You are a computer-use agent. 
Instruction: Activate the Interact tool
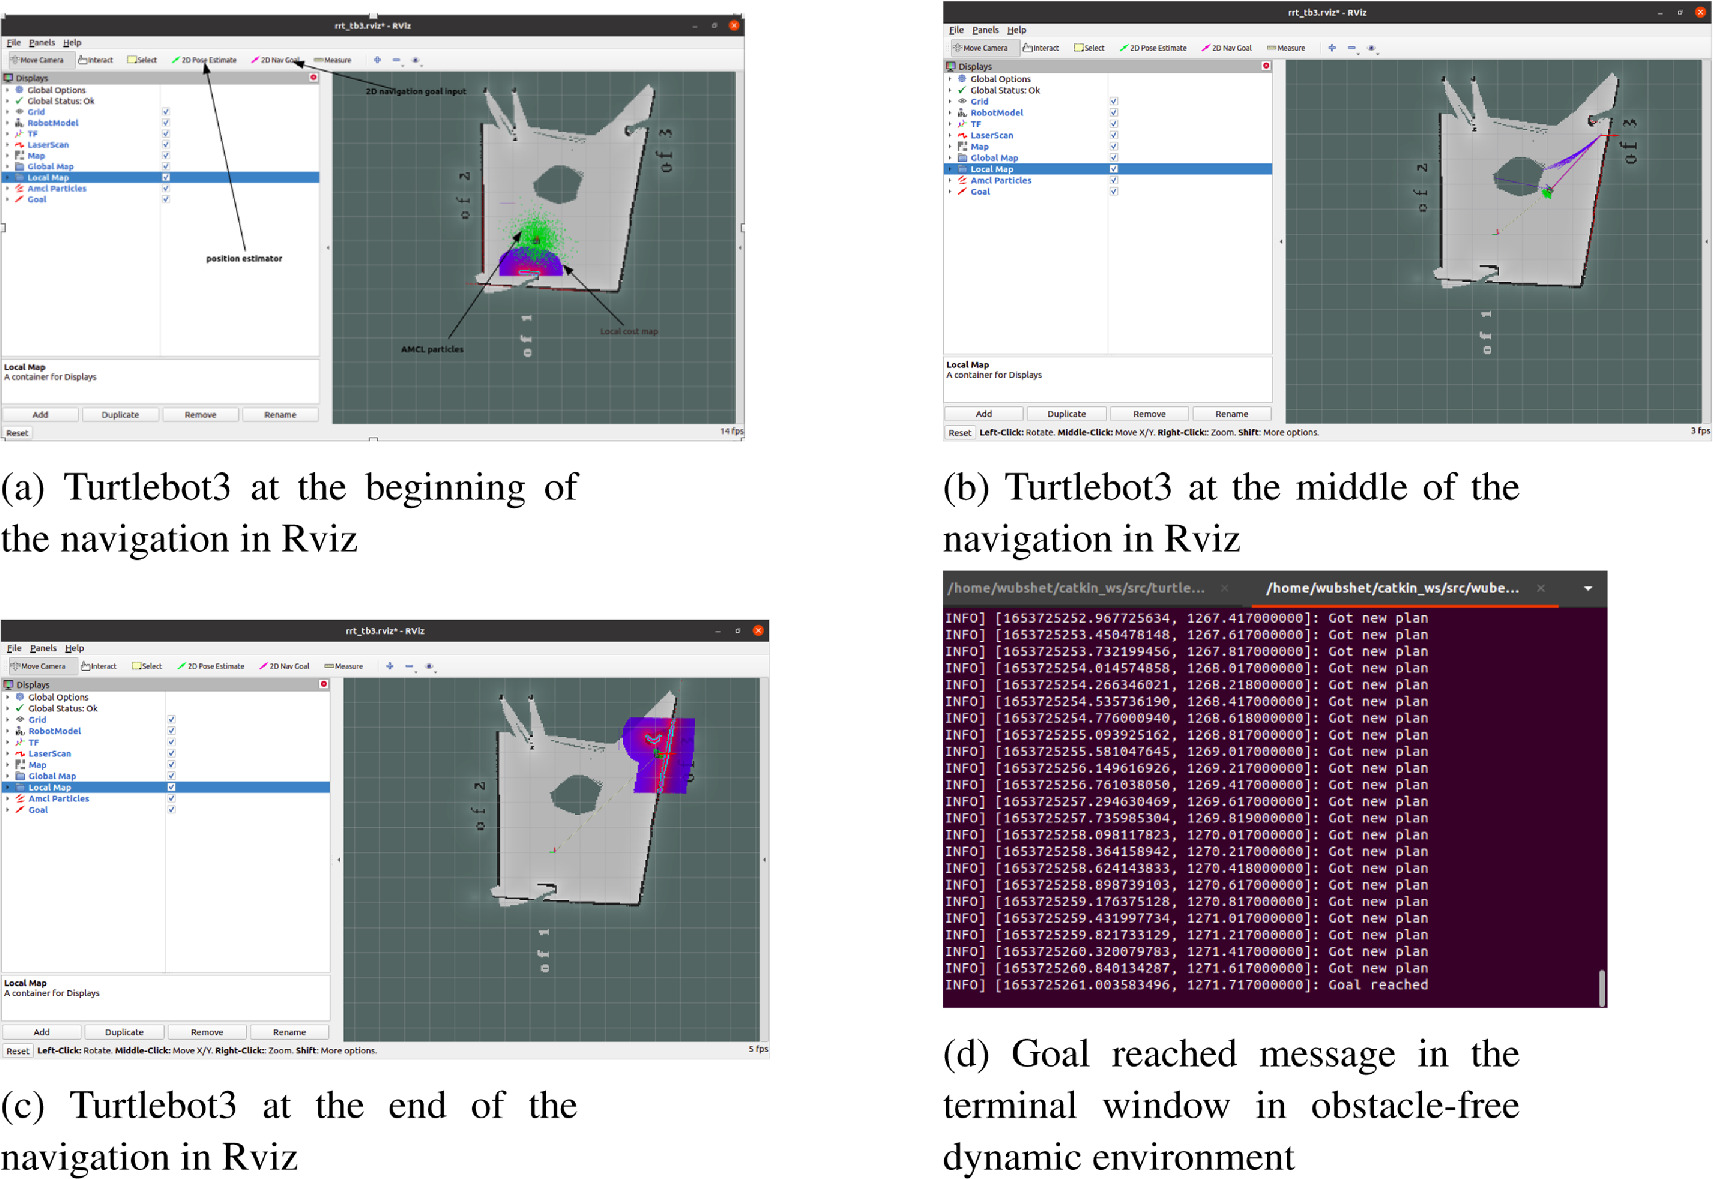tap(95, 59)
